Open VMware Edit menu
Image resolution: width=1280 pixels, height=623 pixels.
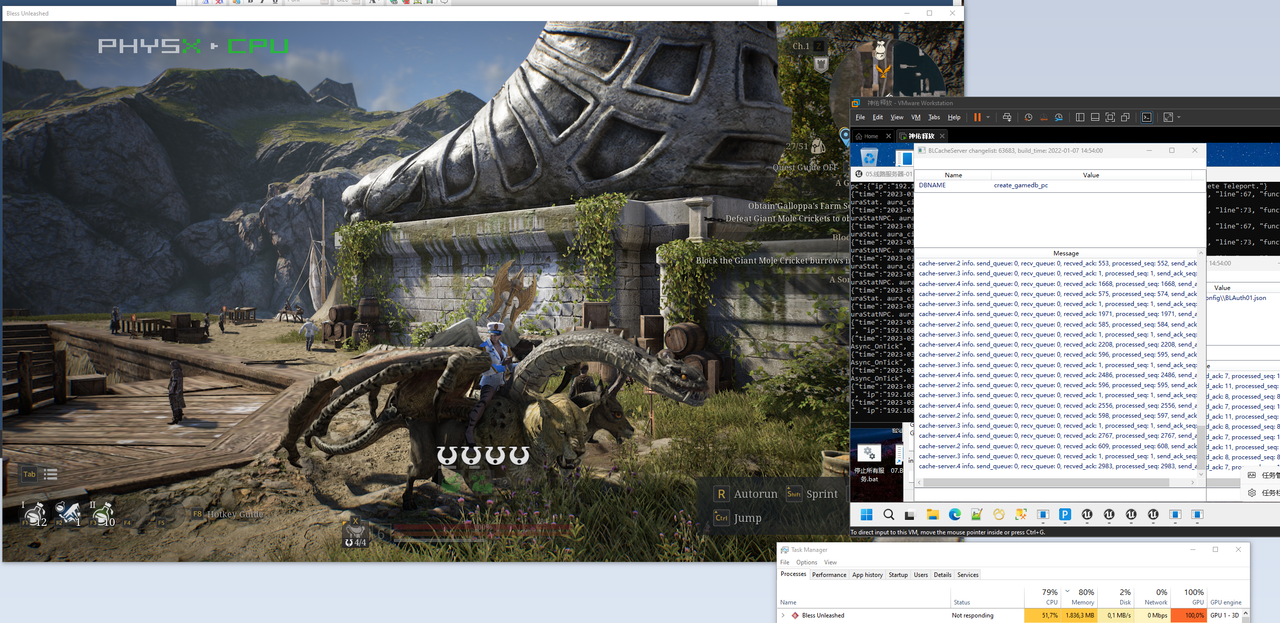click(x=878, y=117)
